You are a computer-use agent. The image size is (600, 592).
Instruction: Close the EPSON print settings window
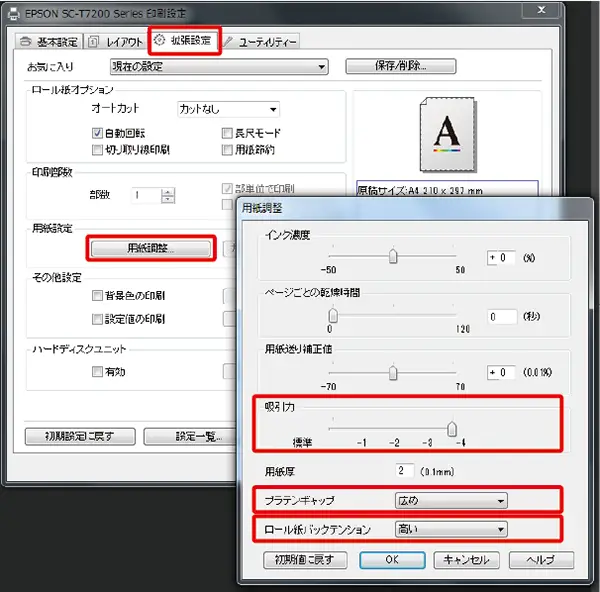pyautogui.click(x=541, y=10)
